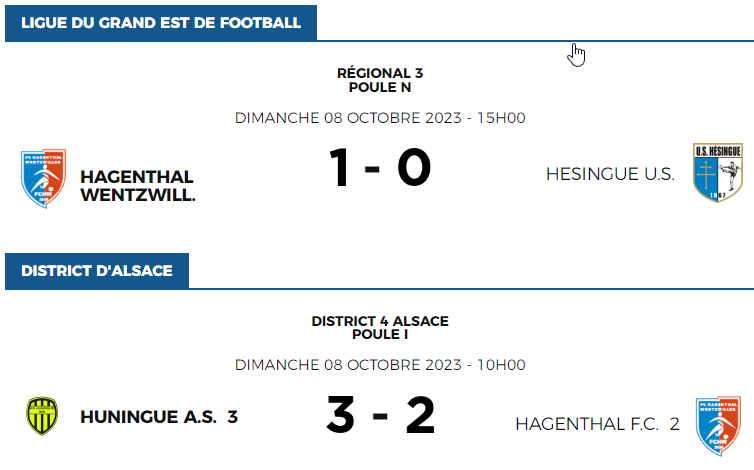Viewport: 754px width, 470px height.
Task: Click the Régional 3 competition title
Action: point(380,73)
